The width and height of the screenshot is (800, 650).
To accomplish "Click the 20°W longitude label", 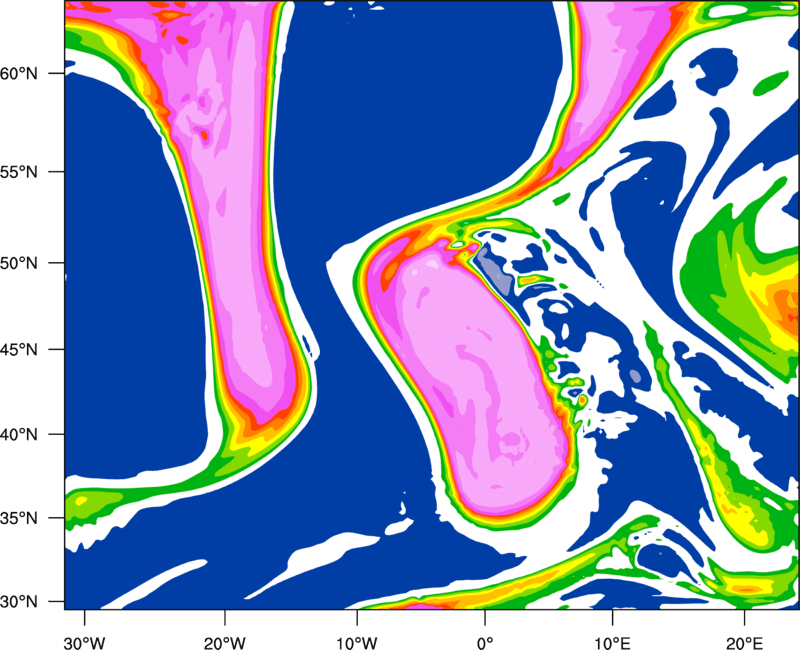I will [x=225, y=643].
